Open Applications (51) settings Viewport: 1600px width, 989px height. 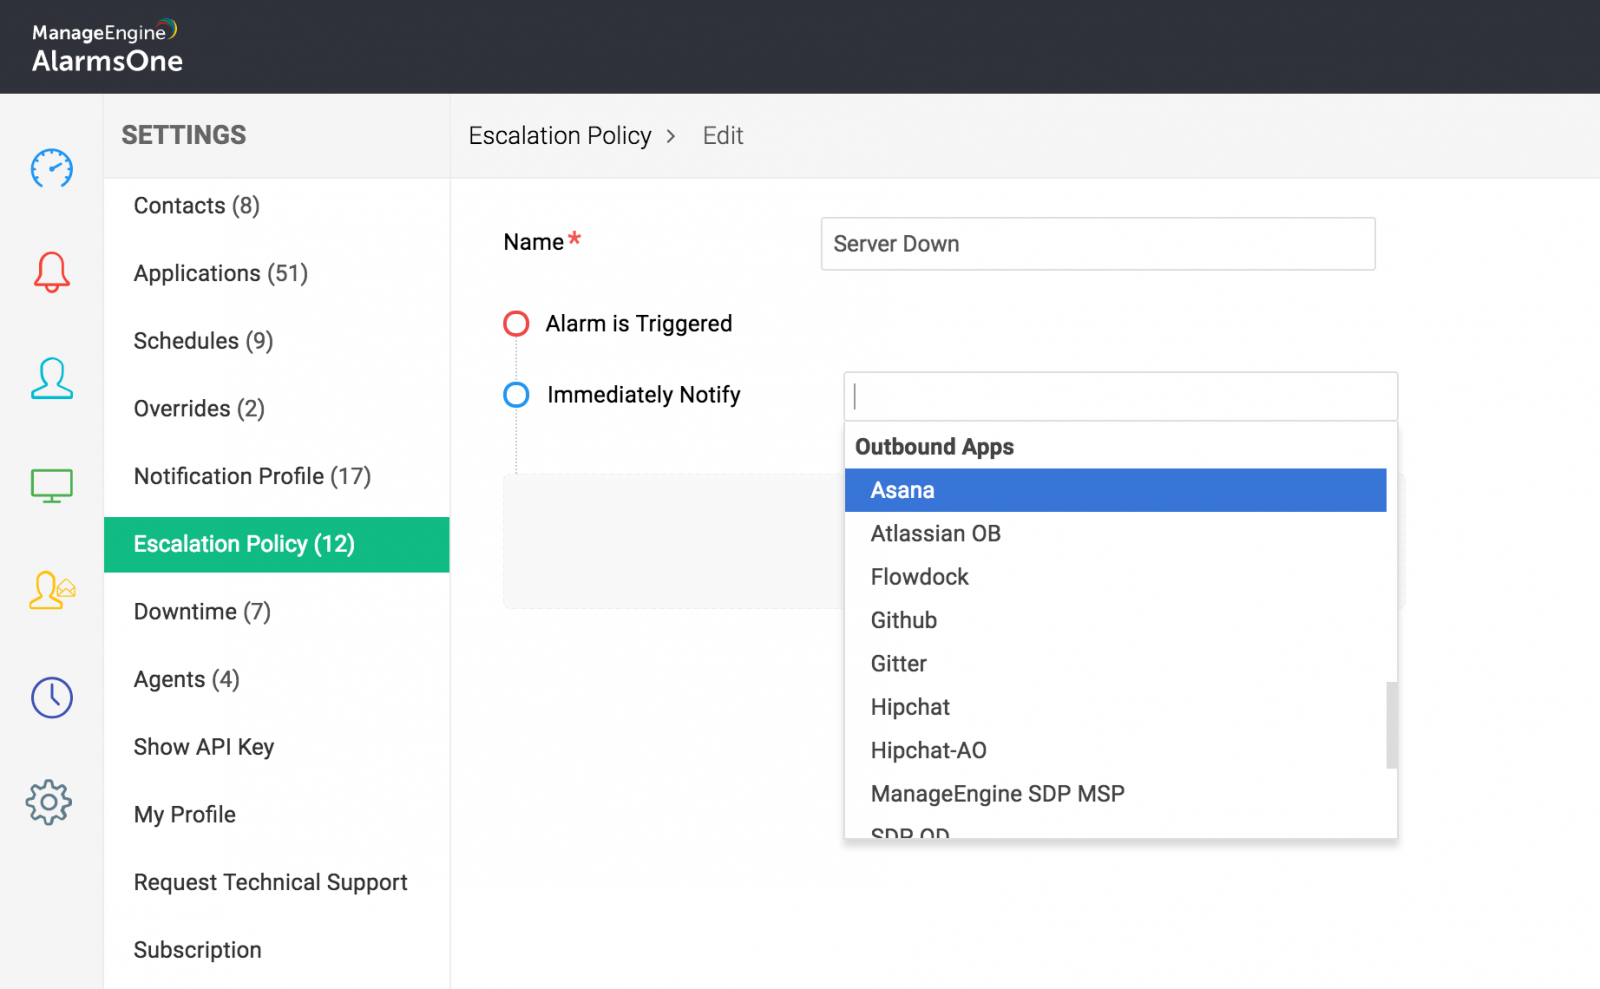pyautogui.click(x=221, y=273)
